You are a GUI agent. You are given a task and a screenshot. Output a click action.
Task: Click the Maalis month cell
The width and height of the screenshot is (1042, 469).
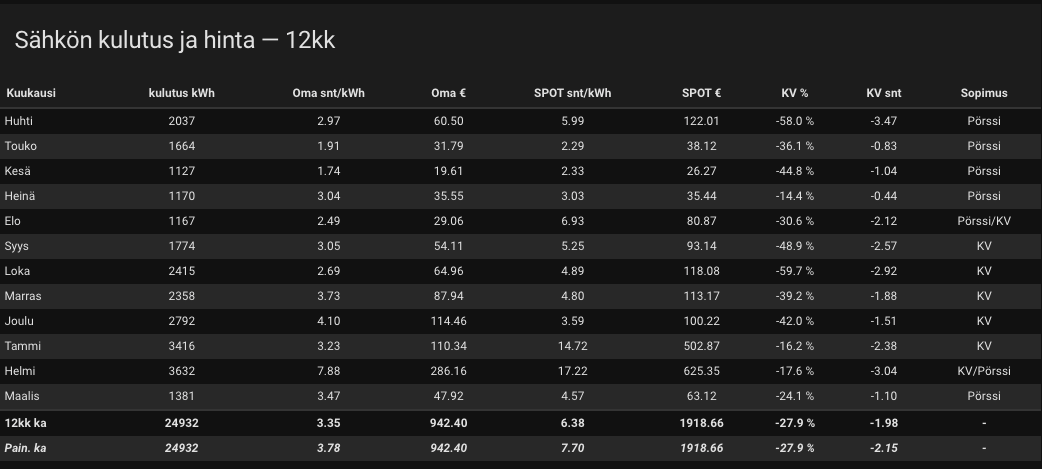pos(22,396)
